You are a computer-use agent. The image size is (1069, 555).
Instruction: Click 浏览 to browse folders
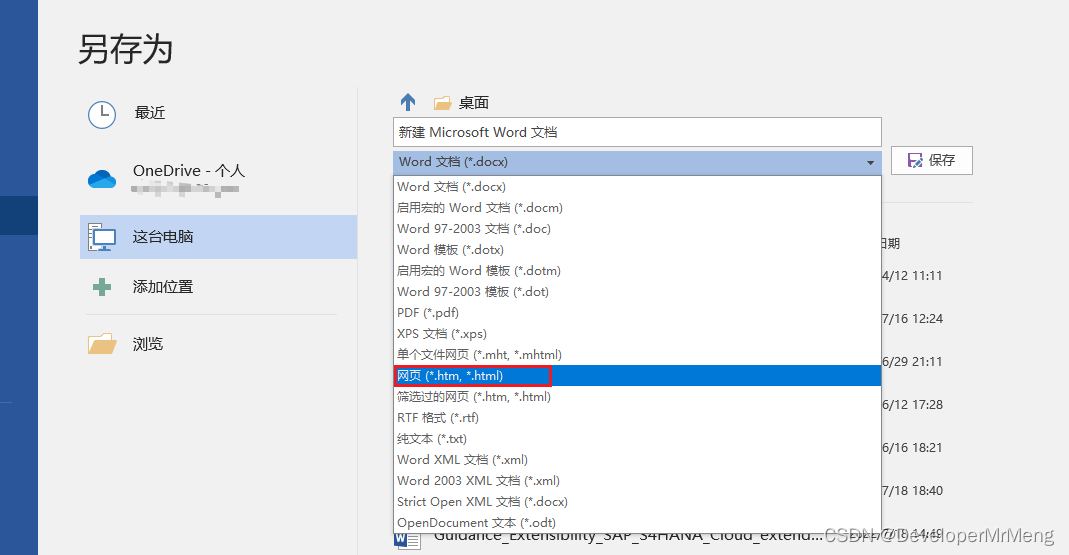[x=218, y=344]
